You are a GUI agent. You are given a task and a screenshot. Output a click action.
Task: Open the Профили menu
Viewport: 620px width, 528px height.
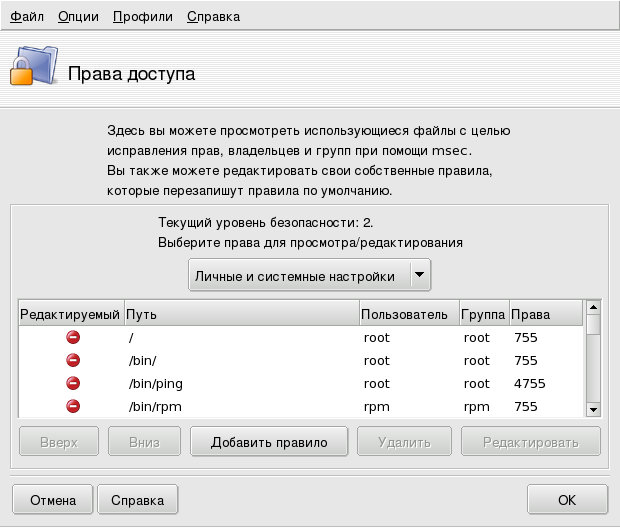pyautogui.click(x=143, y=17)
